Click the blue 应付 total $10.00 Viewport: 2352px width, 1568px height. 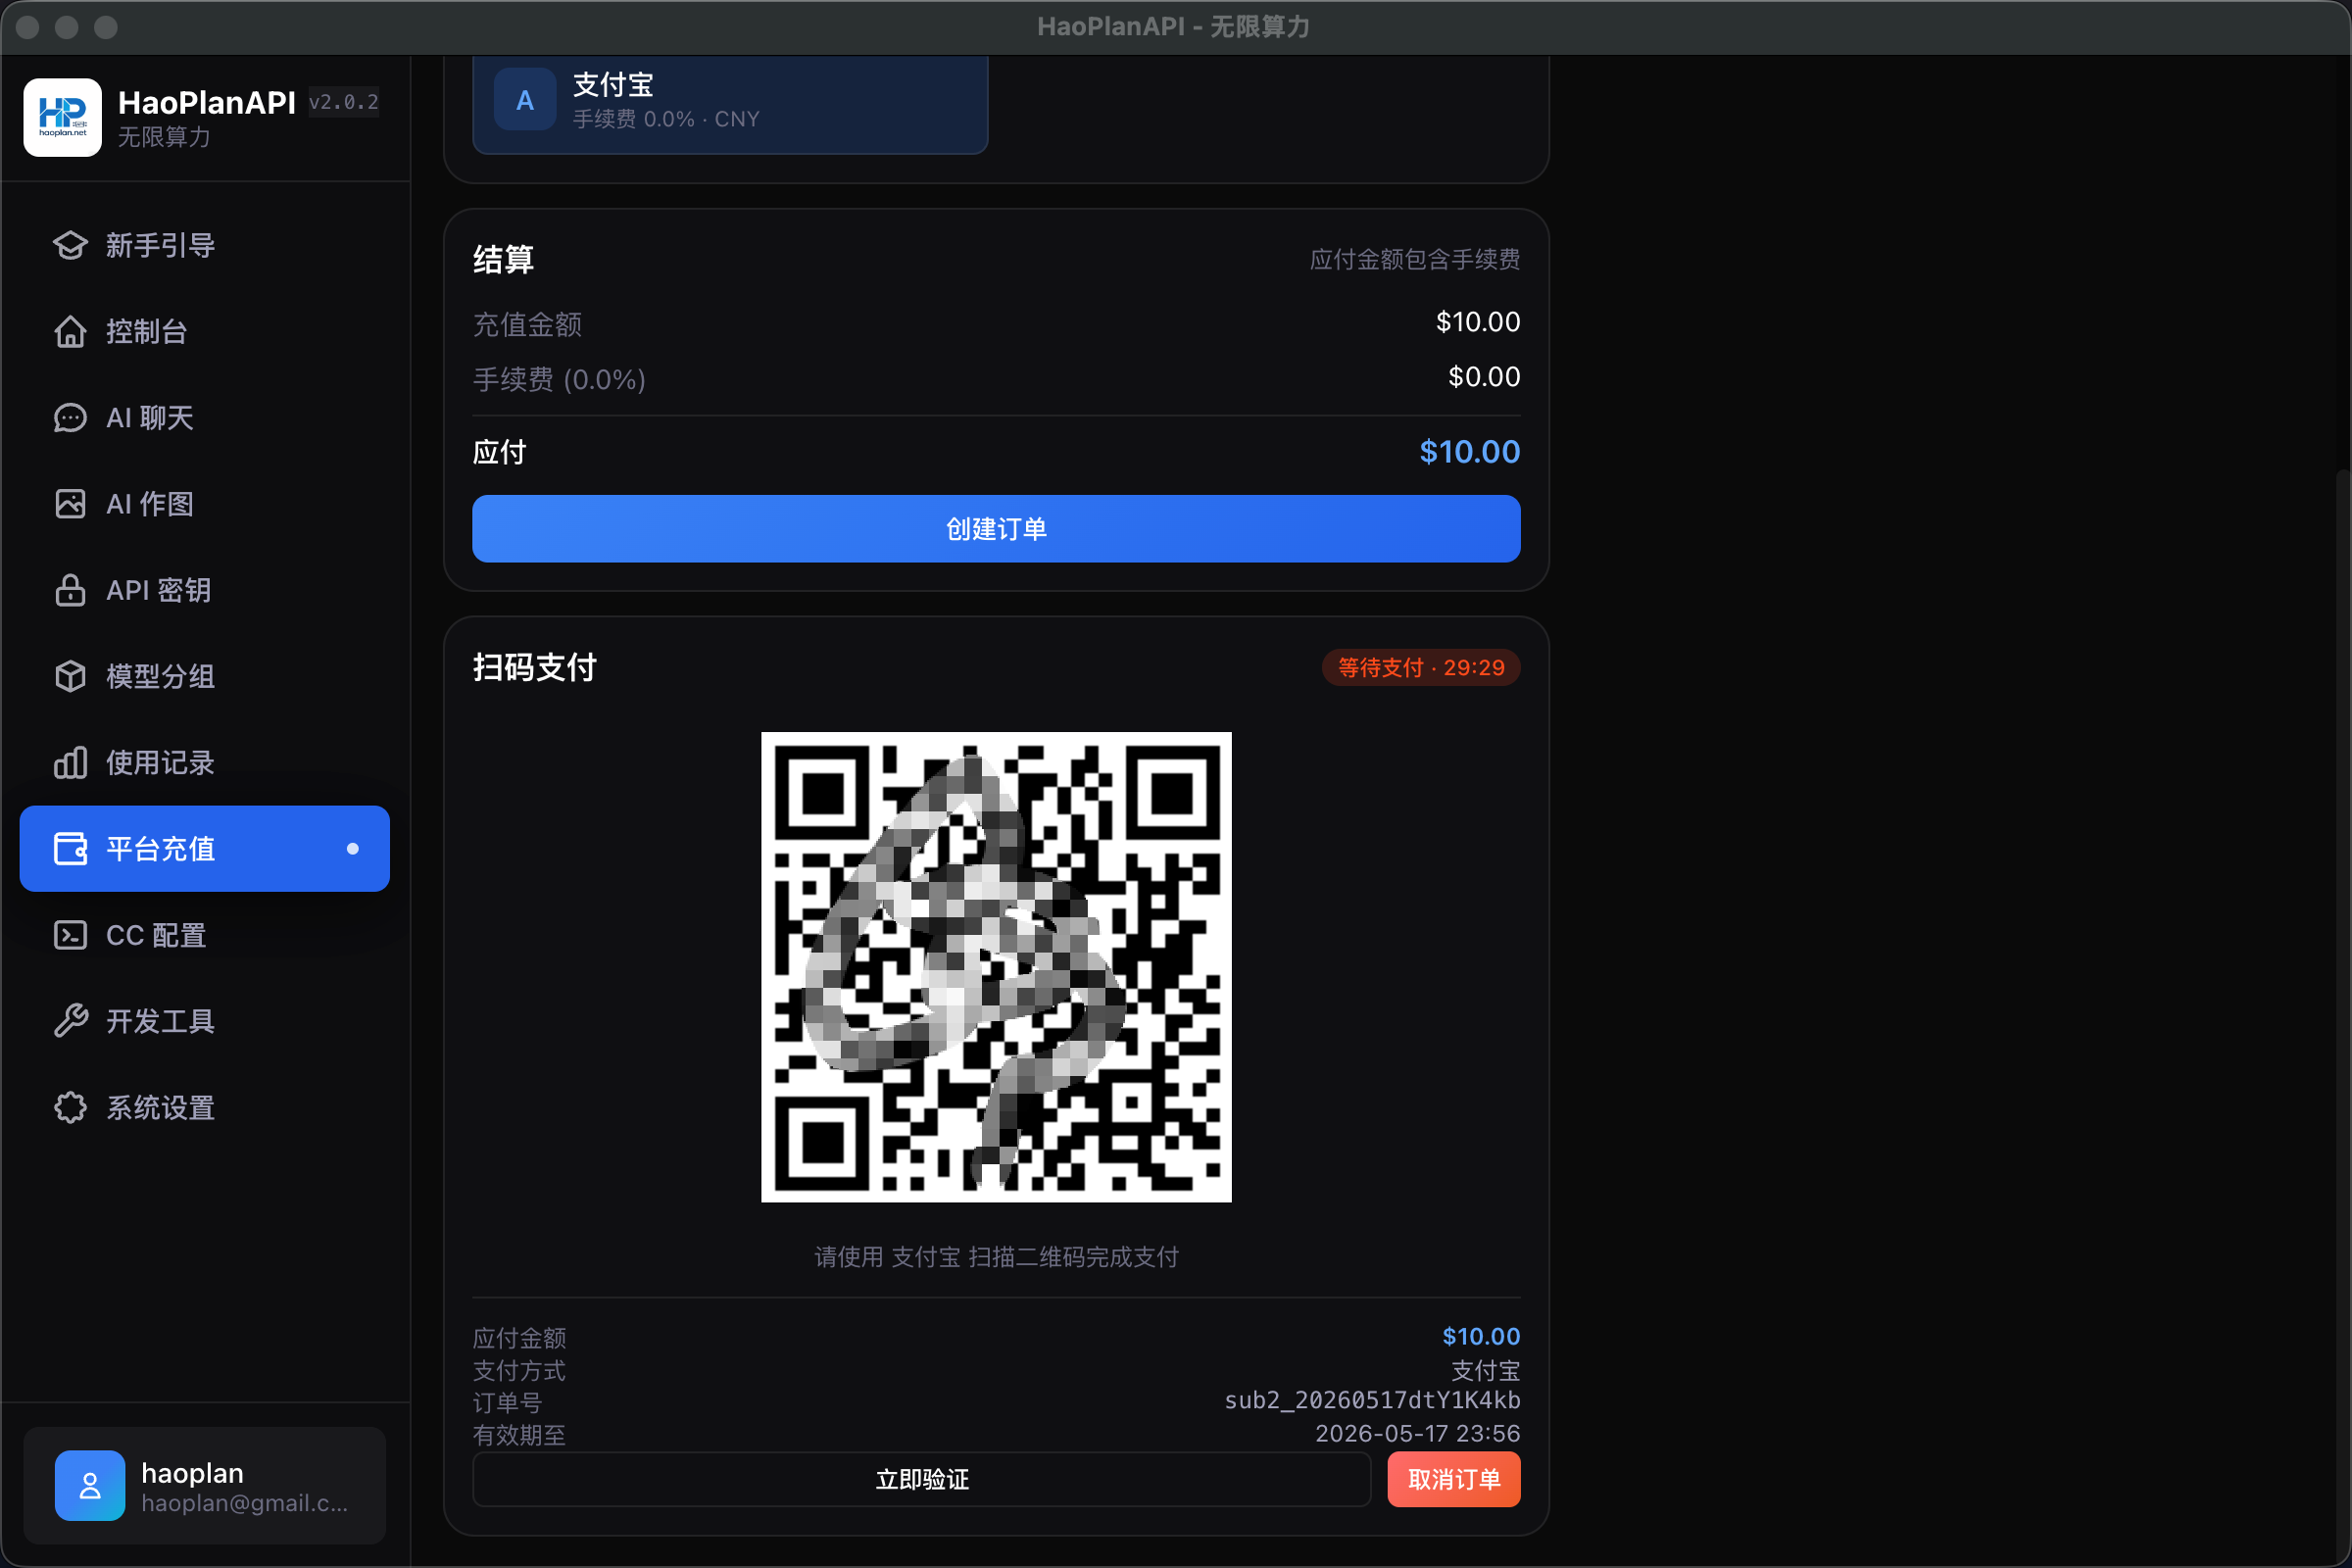1470,452
